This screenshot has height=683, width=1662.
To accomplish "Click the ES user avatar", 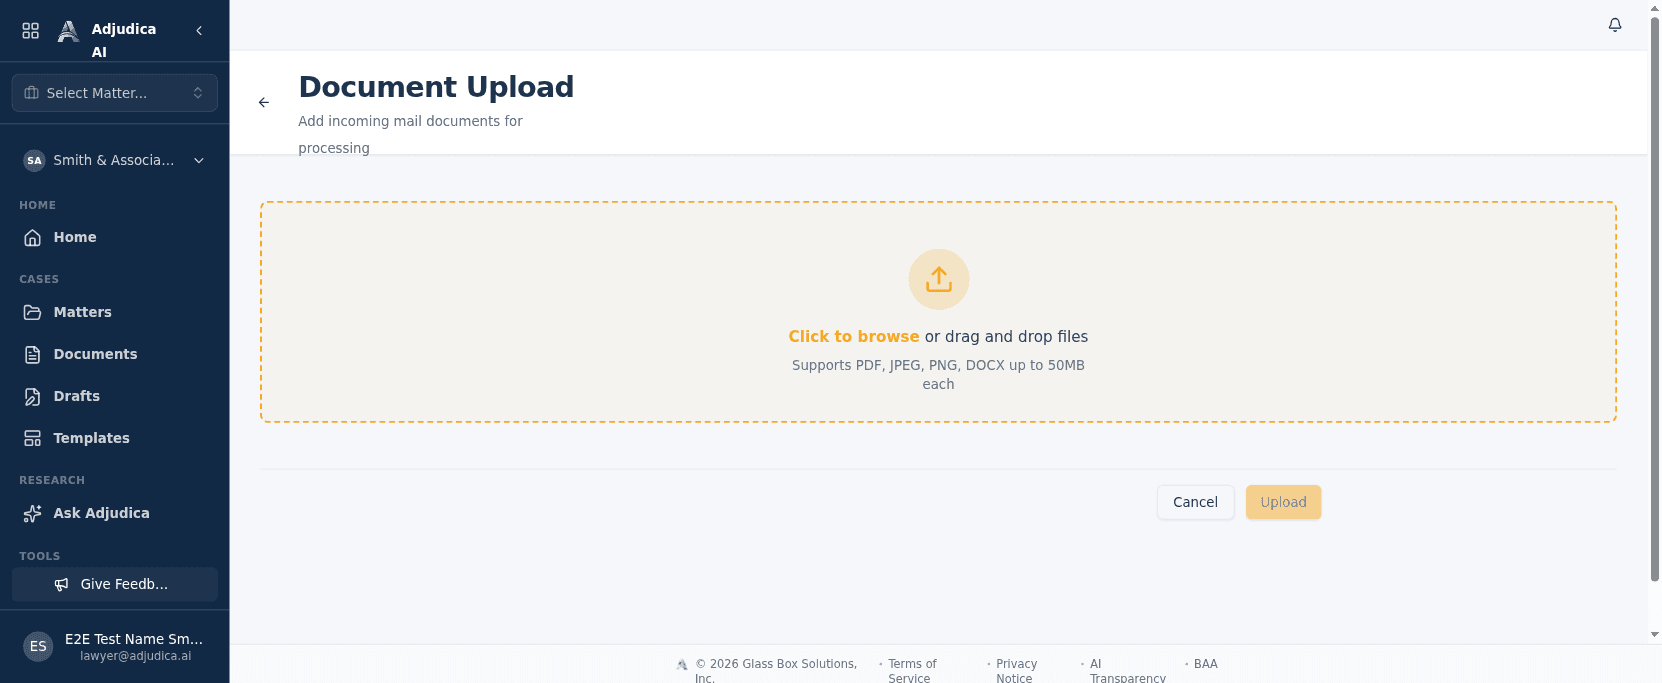I will (x=38, y=646).
